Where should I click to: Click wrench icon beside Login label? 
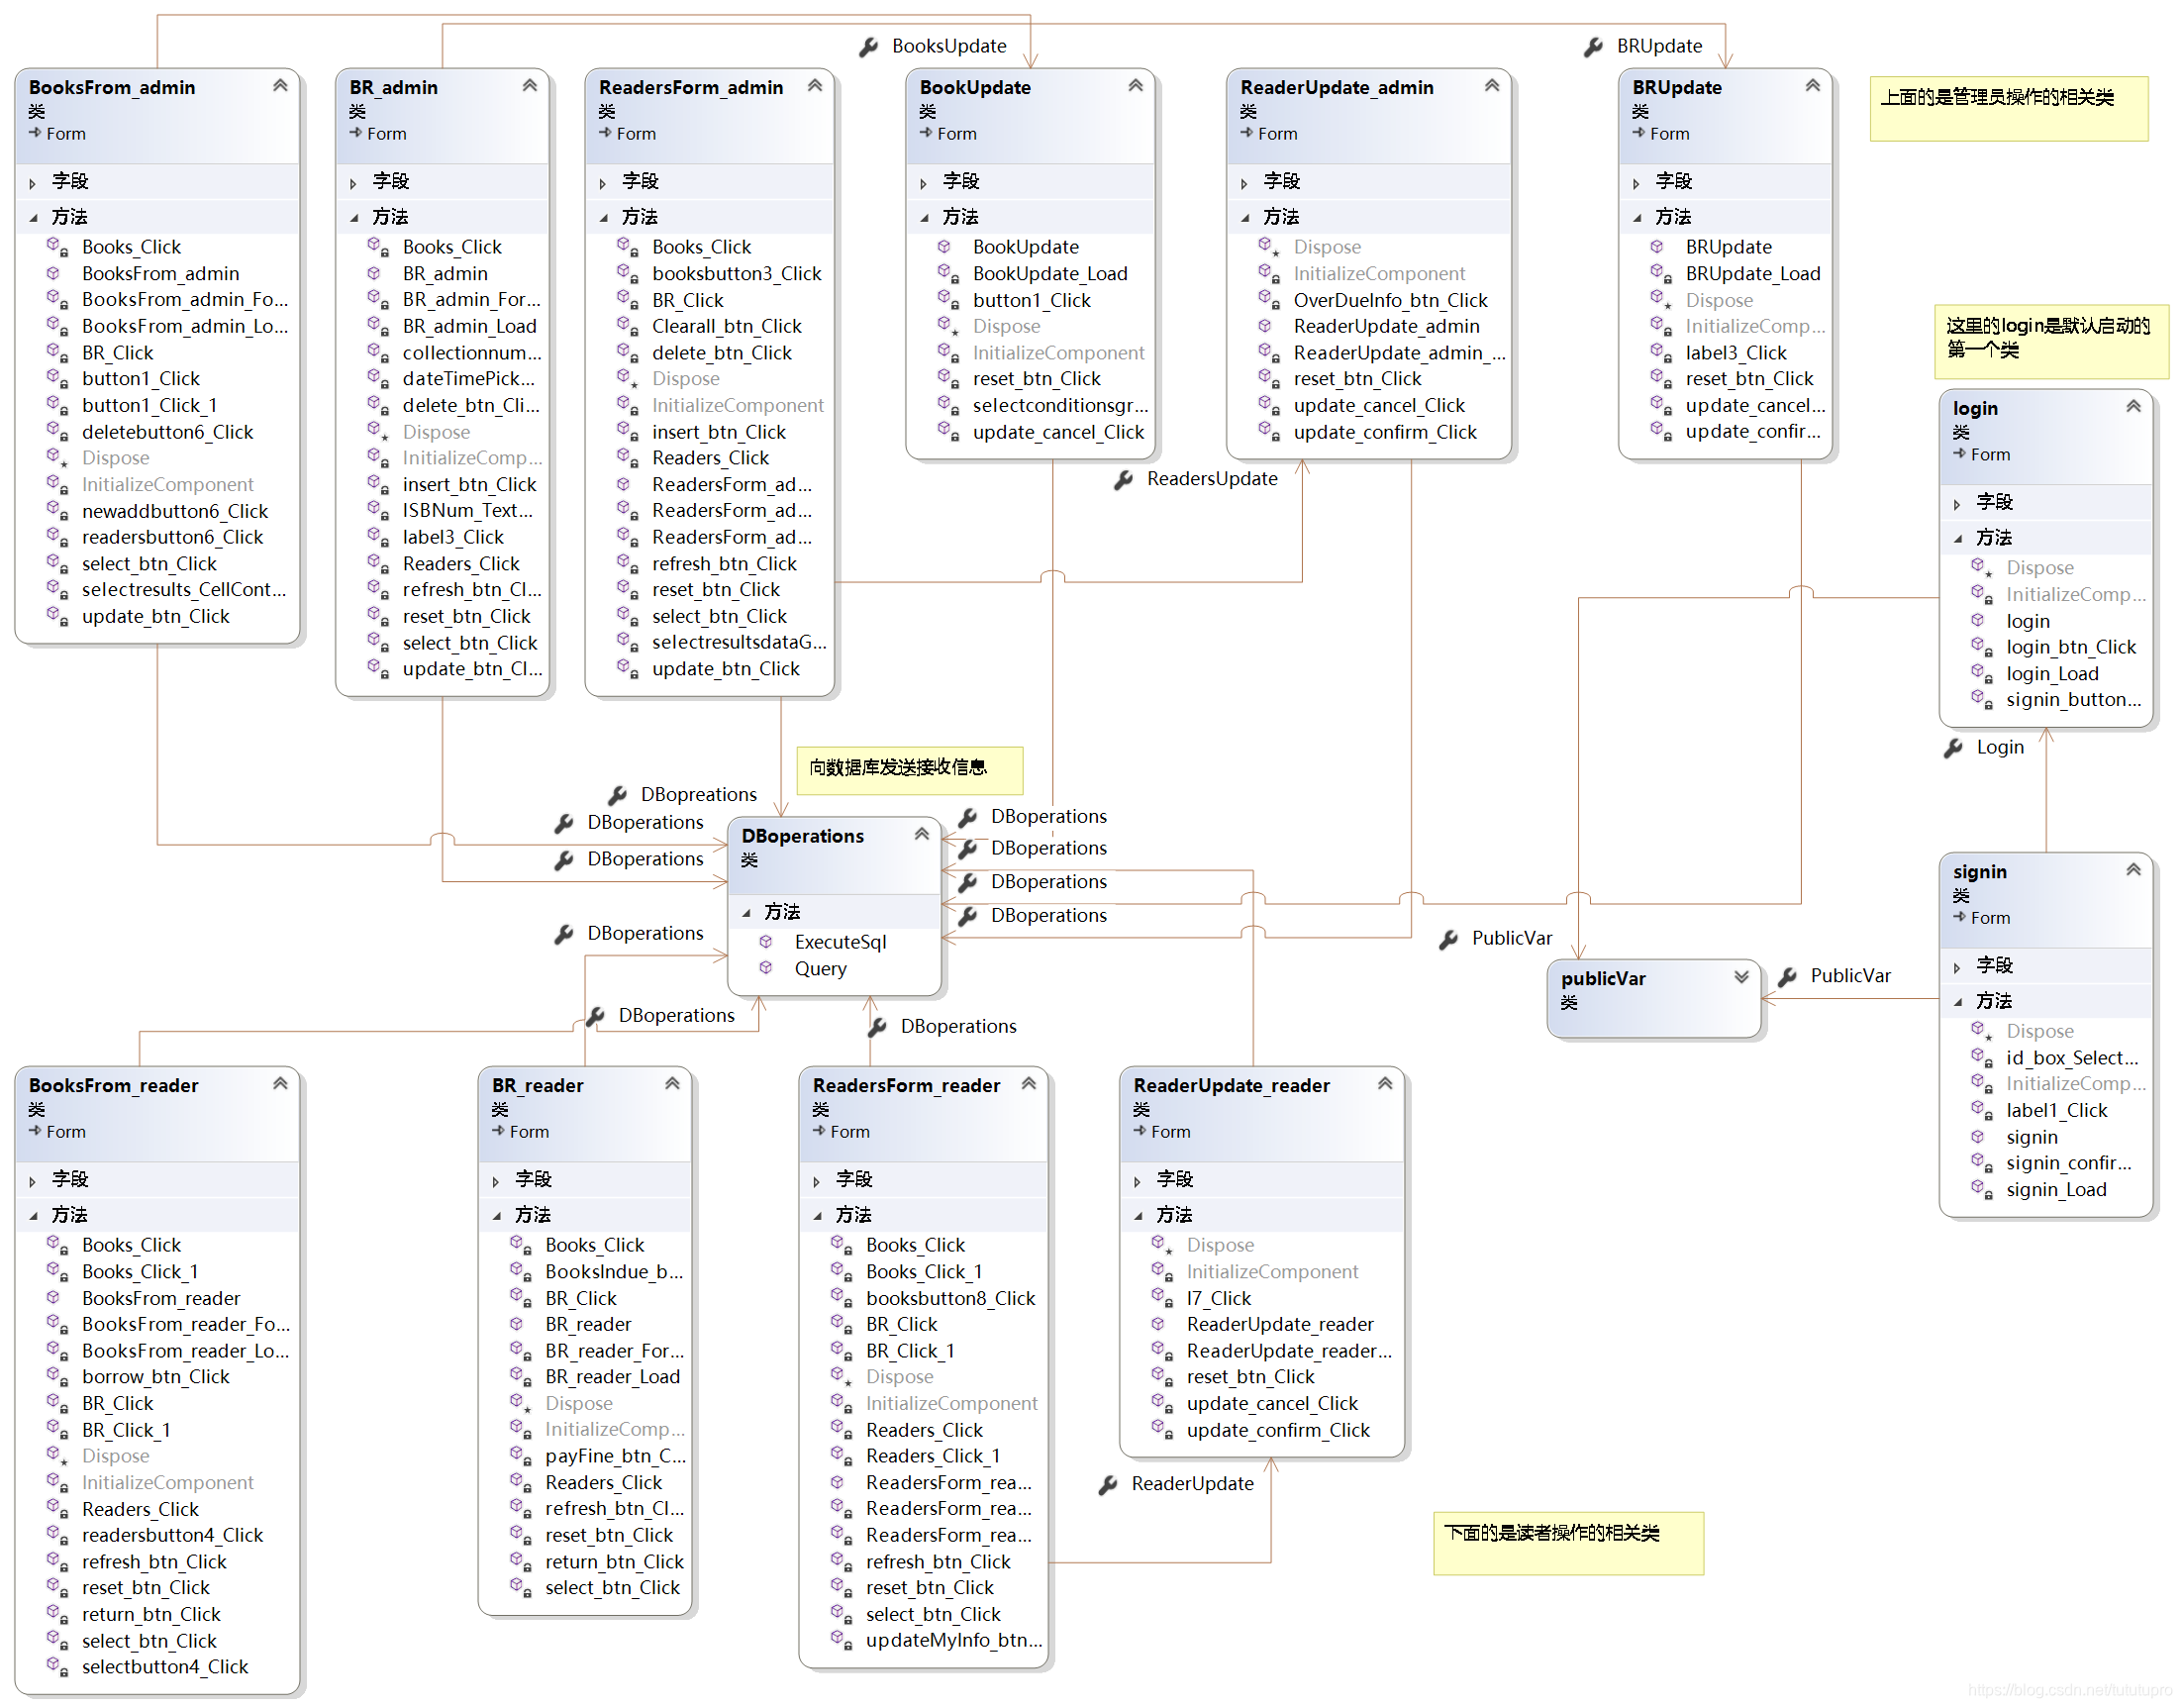1952,748
